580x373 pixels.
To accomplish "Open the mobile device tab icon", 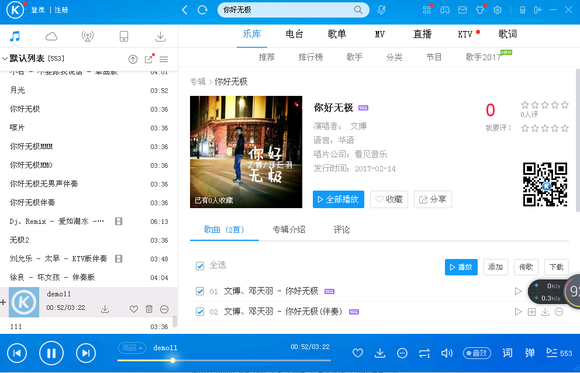I will tap(124, 36).
